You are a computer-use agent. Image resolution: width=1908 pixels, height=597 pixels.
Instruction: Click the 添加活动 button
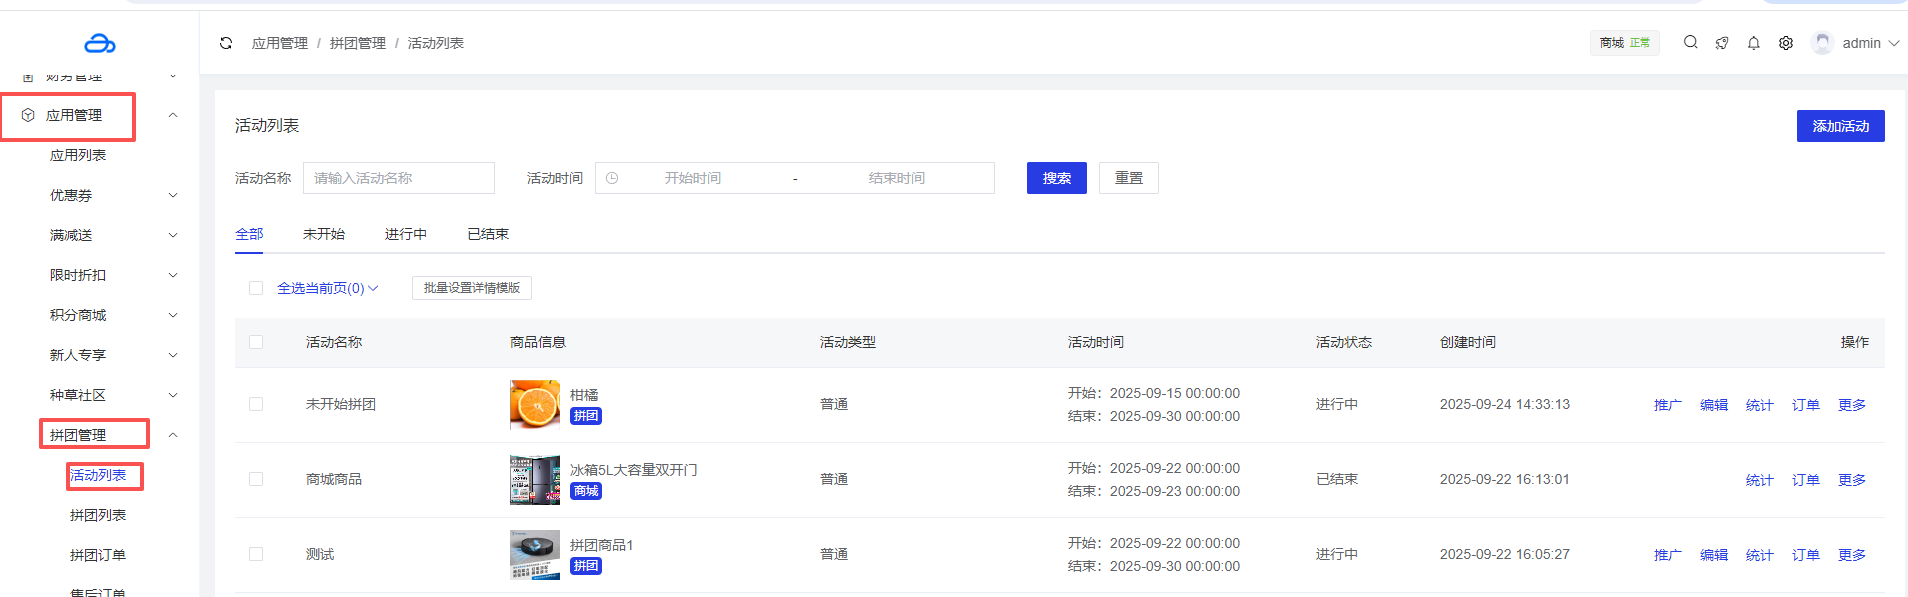(x=1840, y=126)
